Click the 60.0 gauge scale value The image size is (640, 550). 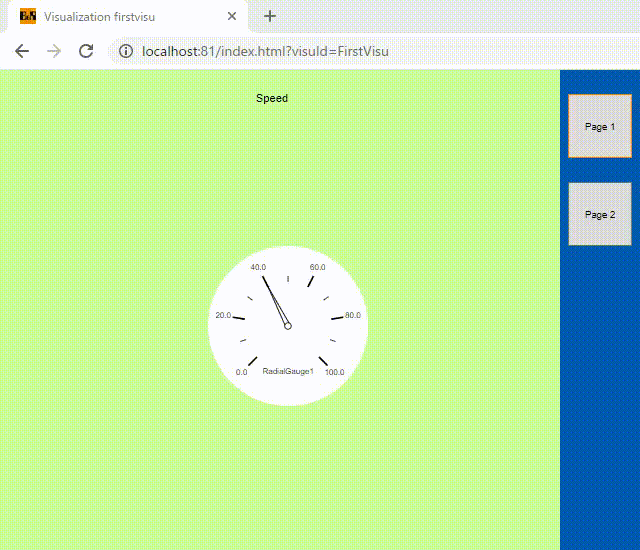coord(317,267)
